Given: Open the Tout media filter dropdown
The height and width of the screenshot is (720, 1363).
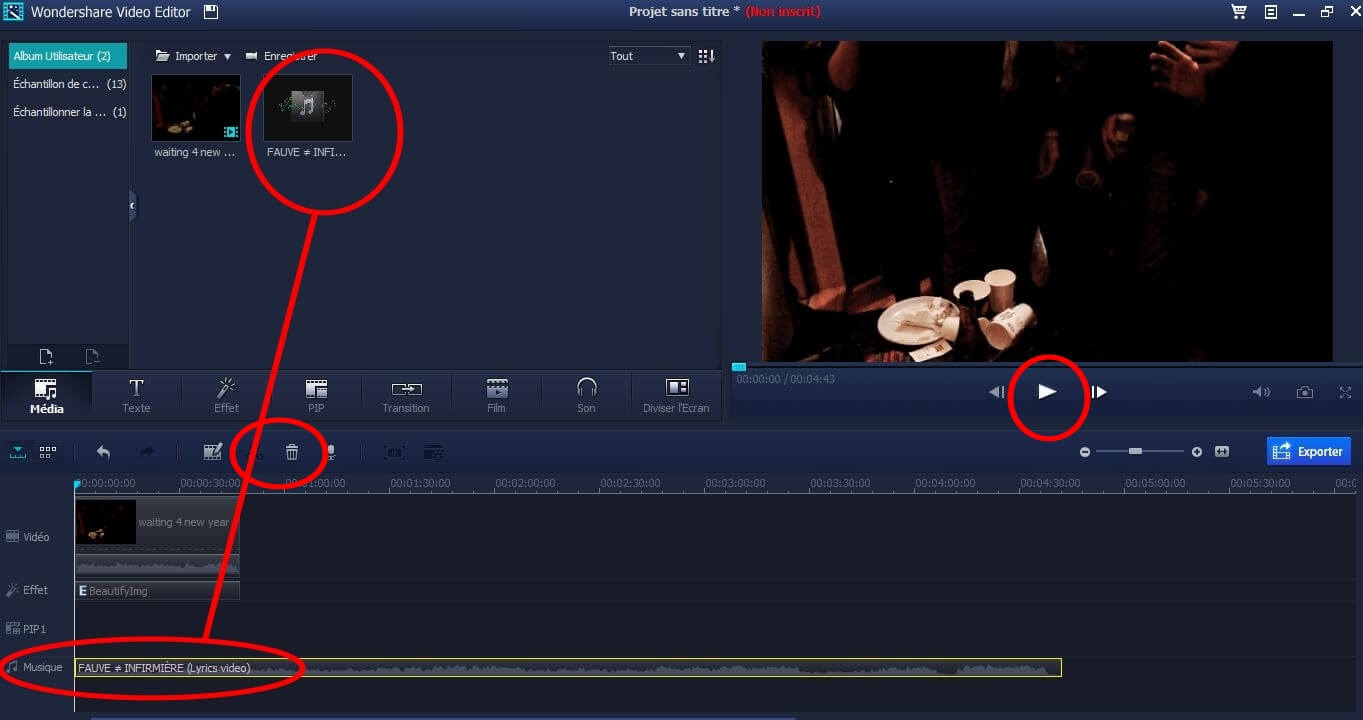Looking at the screenshot, I should pos(648,56).
